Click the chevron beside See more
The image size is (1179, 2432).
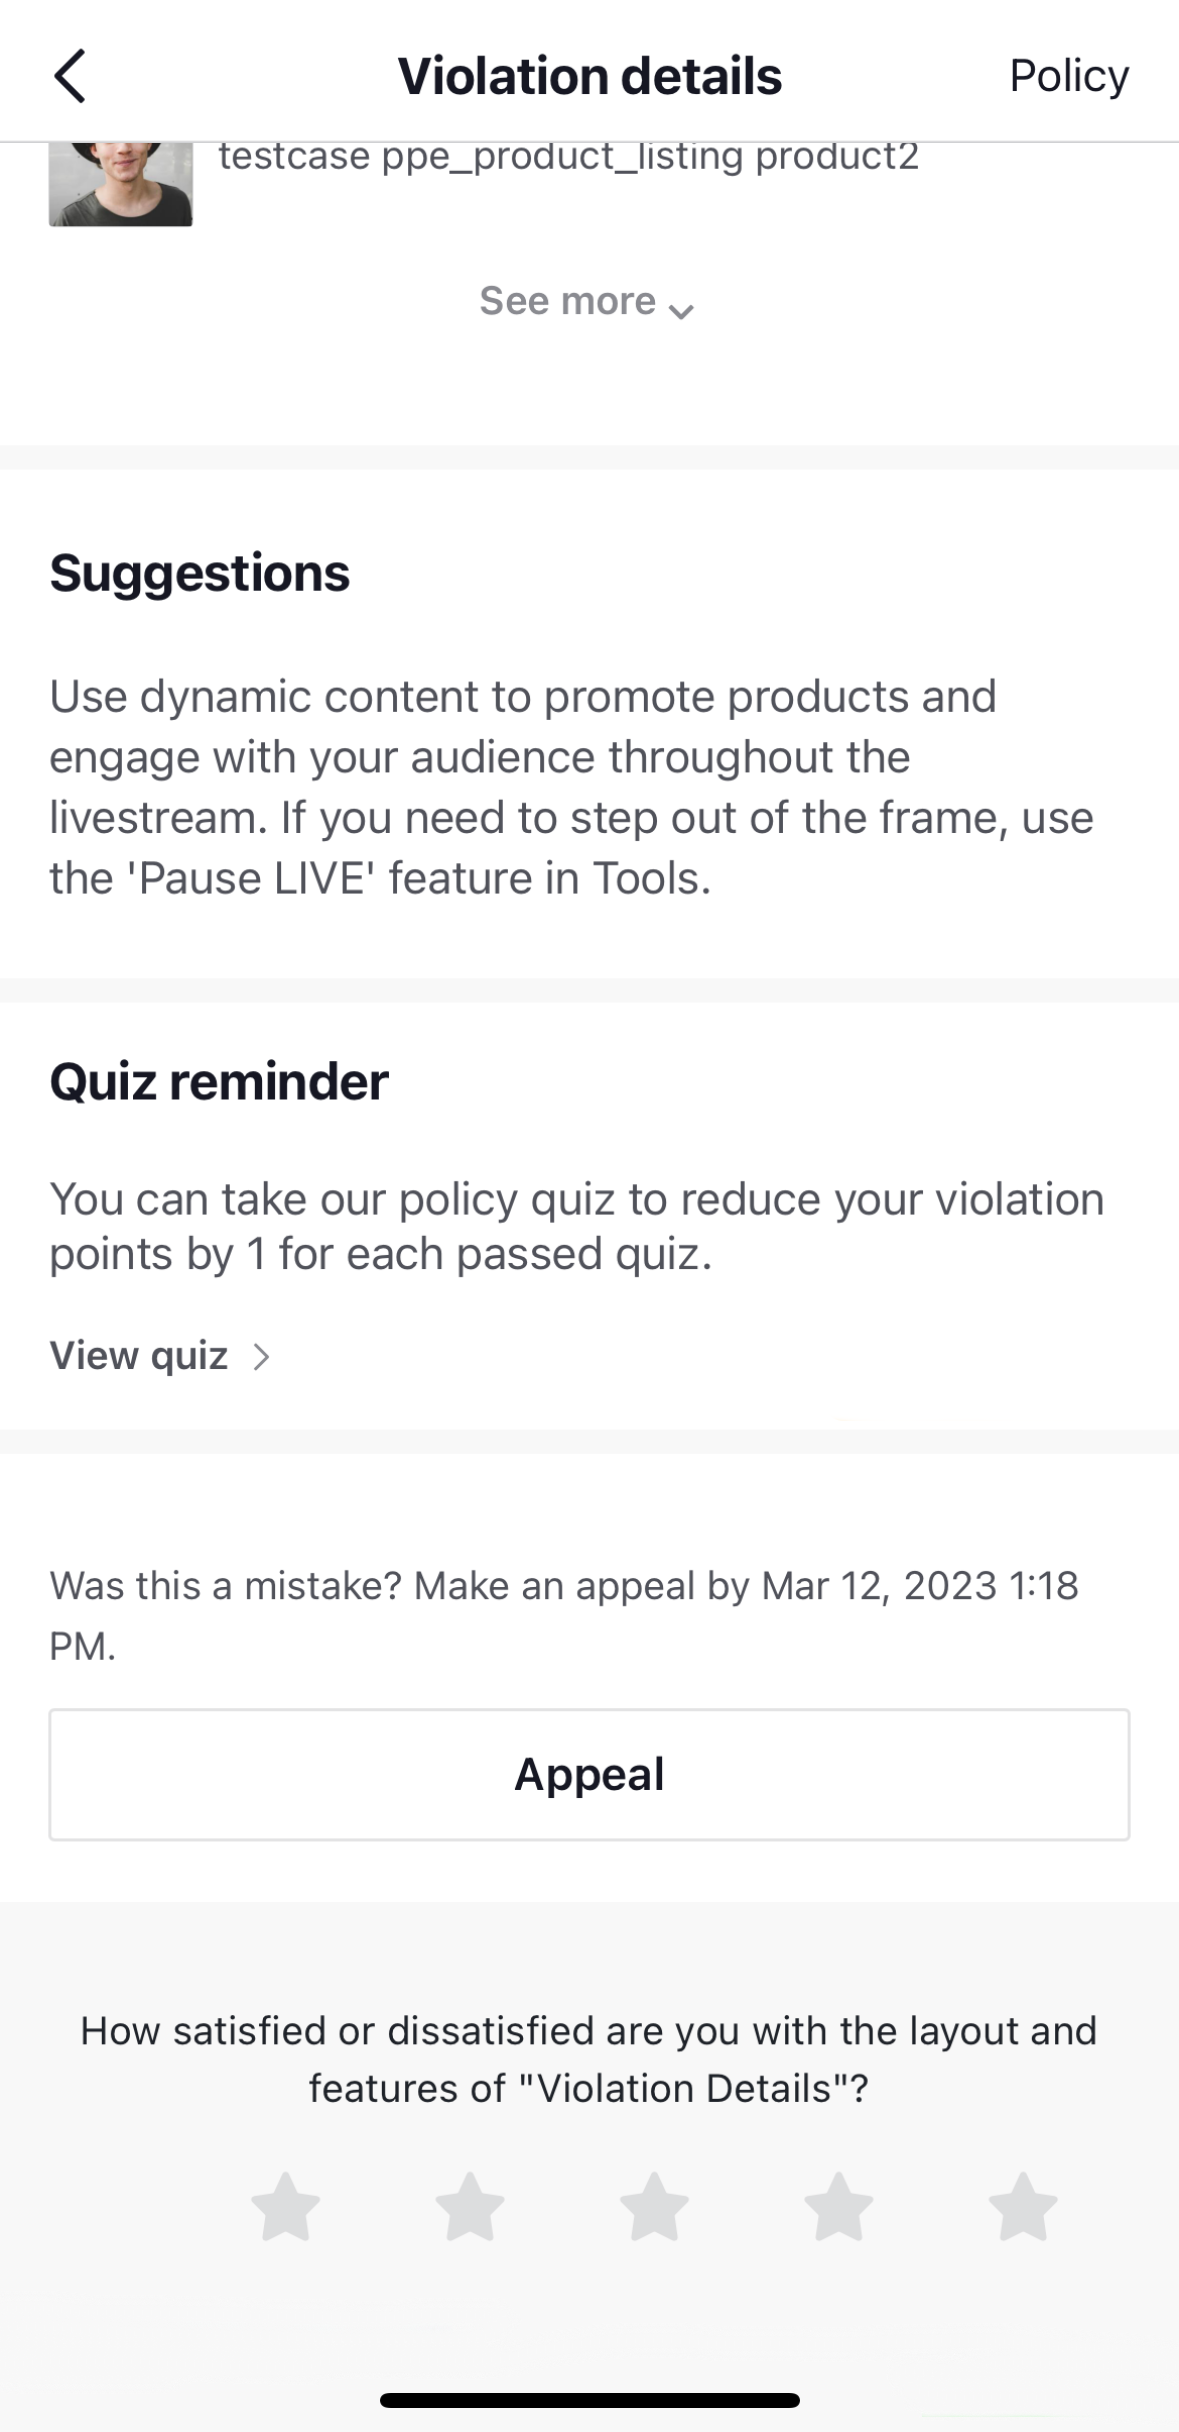click(x=682, y=310)
